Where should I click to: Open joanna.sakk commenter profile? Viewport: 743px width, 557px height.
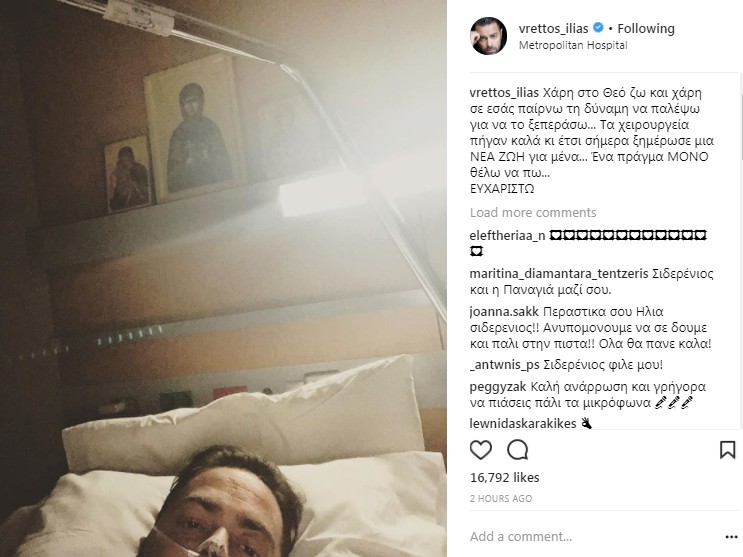pyautogui.click(x=504, y=311)
